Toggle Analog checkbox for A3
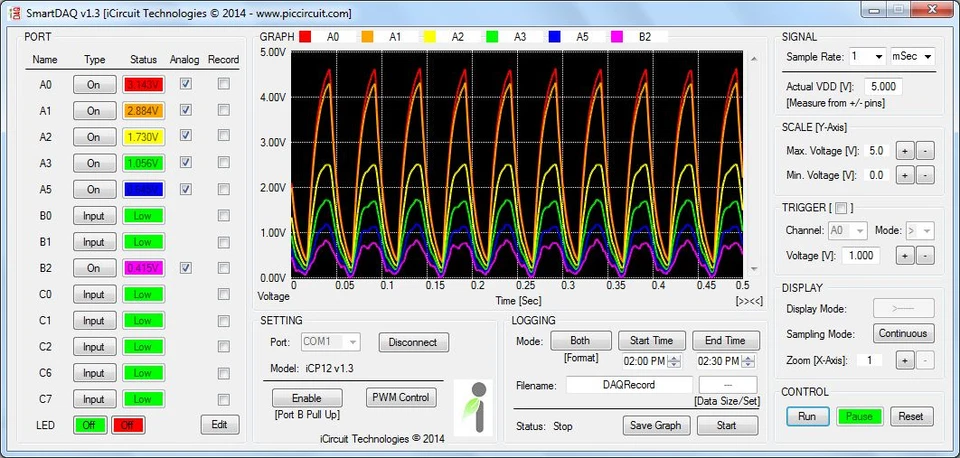Screen dimensions: 960x458 click(x=186, y=162)
